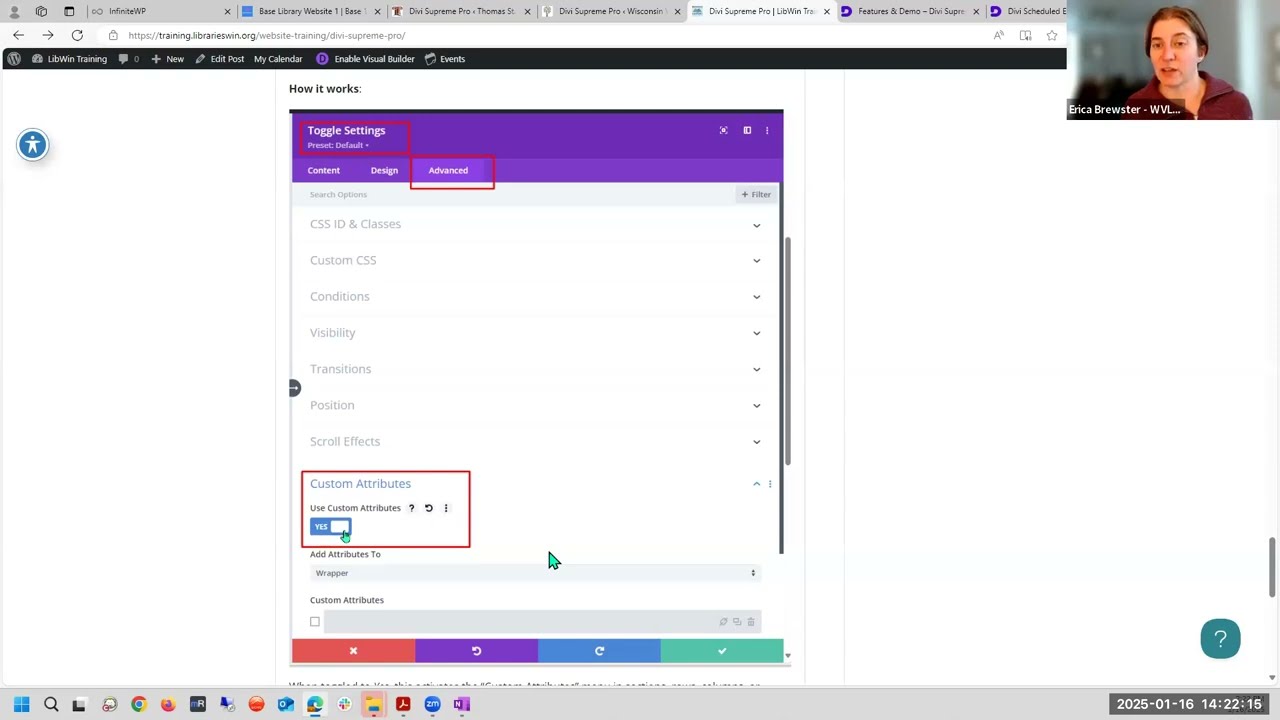Click the settings panel scrollbar
The width and height of the screenshot is (1280, 720).
(x=786, y=350)
